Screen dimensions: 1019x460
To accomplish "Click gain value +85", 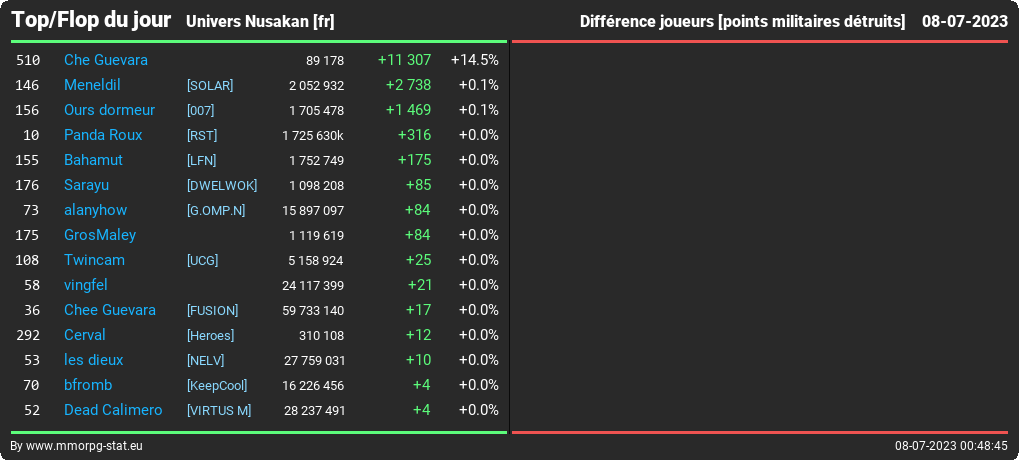I will click(x=419, y=185).
